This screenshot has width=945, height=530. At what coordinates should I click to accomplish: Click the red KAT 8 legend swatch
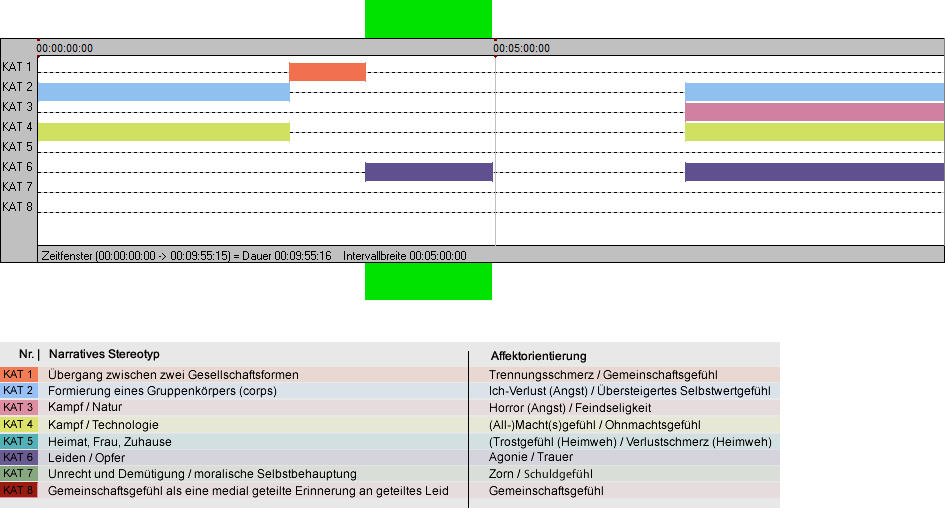point(19,490)
